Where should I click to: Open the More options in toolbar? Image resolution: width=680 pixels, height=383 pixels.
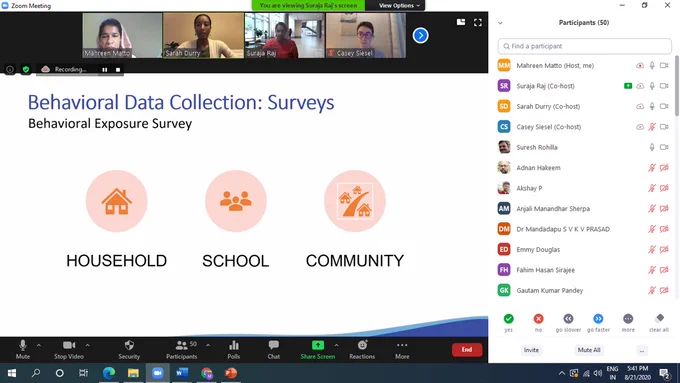pyautogui.click(x=402, y=350)
